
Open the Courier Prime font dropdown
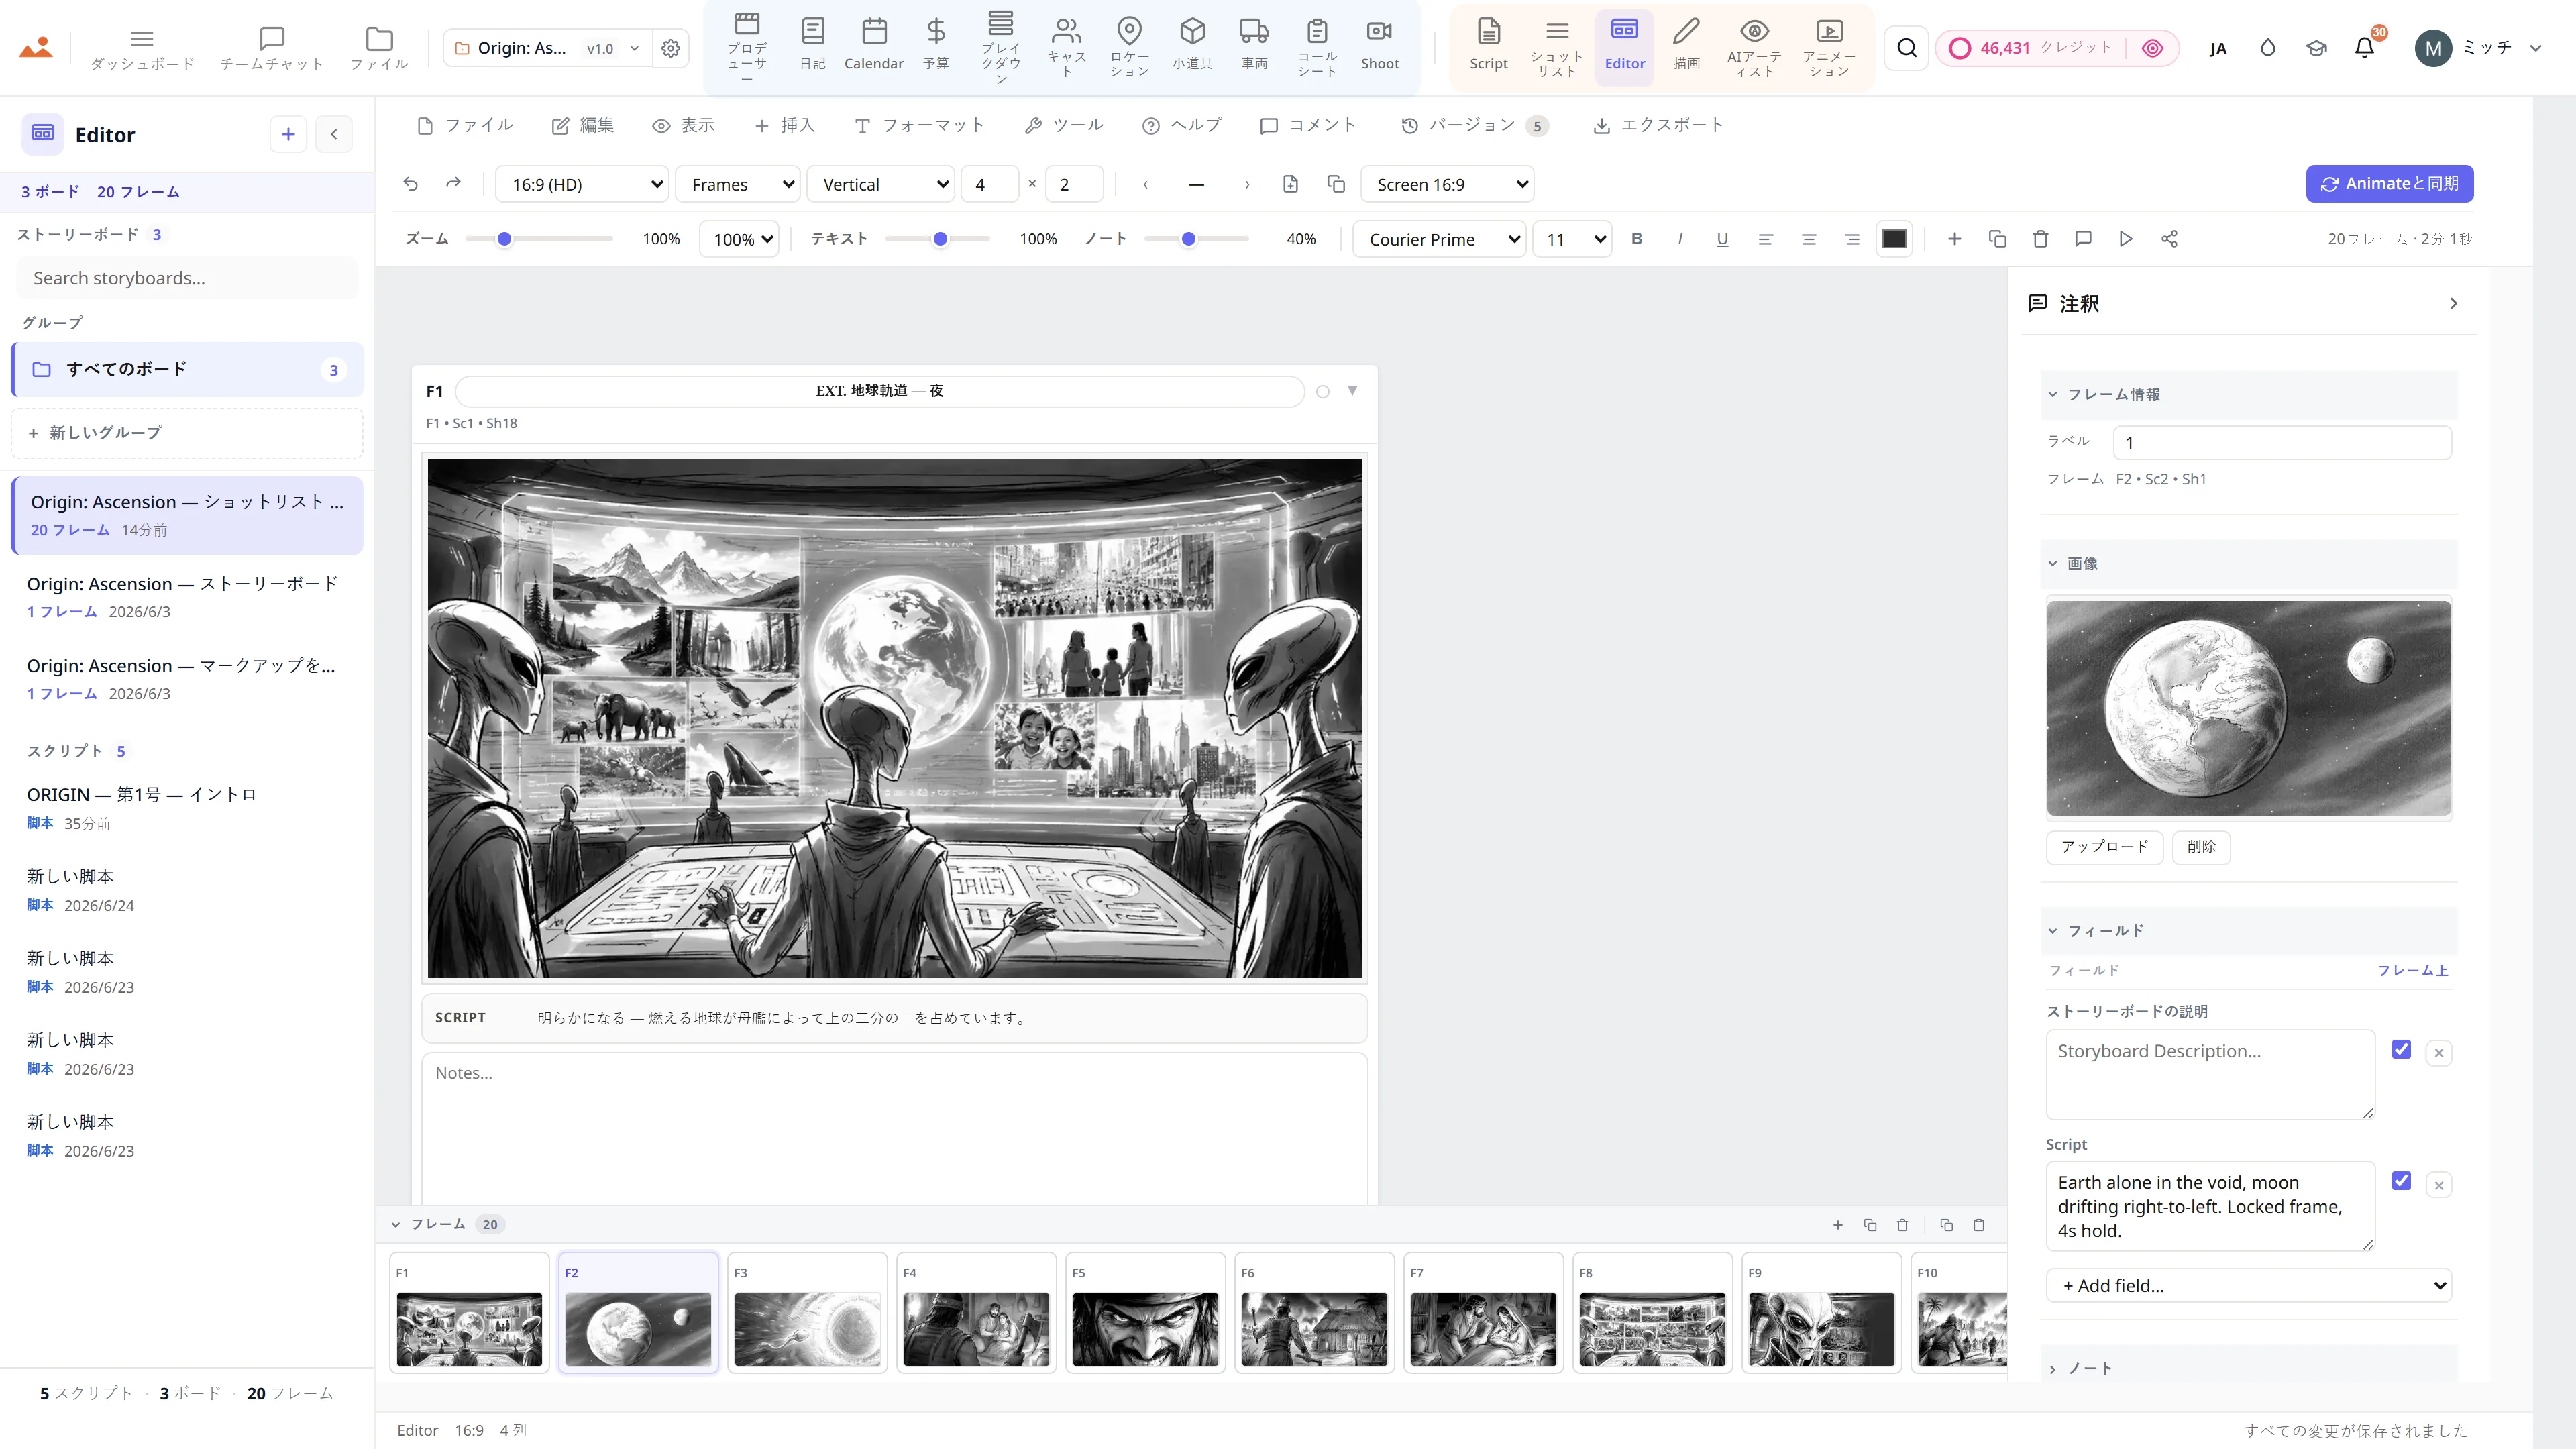tap(1439, 239)
